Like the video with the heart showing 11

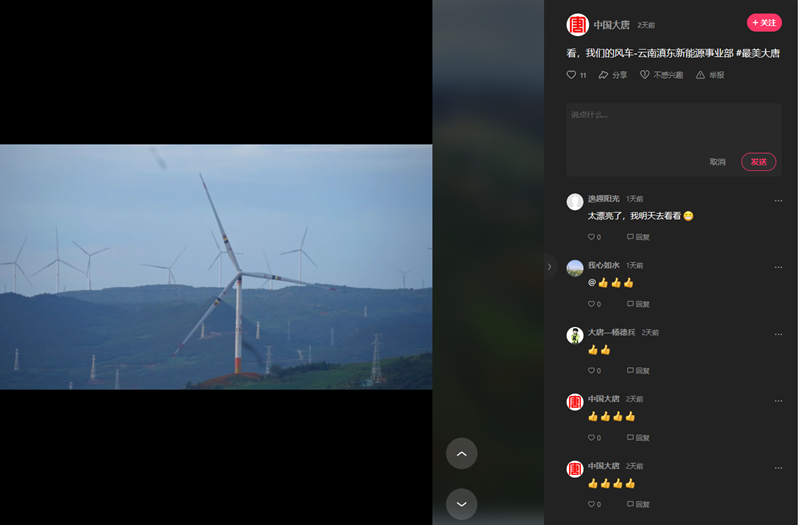(x=572, y=75)
